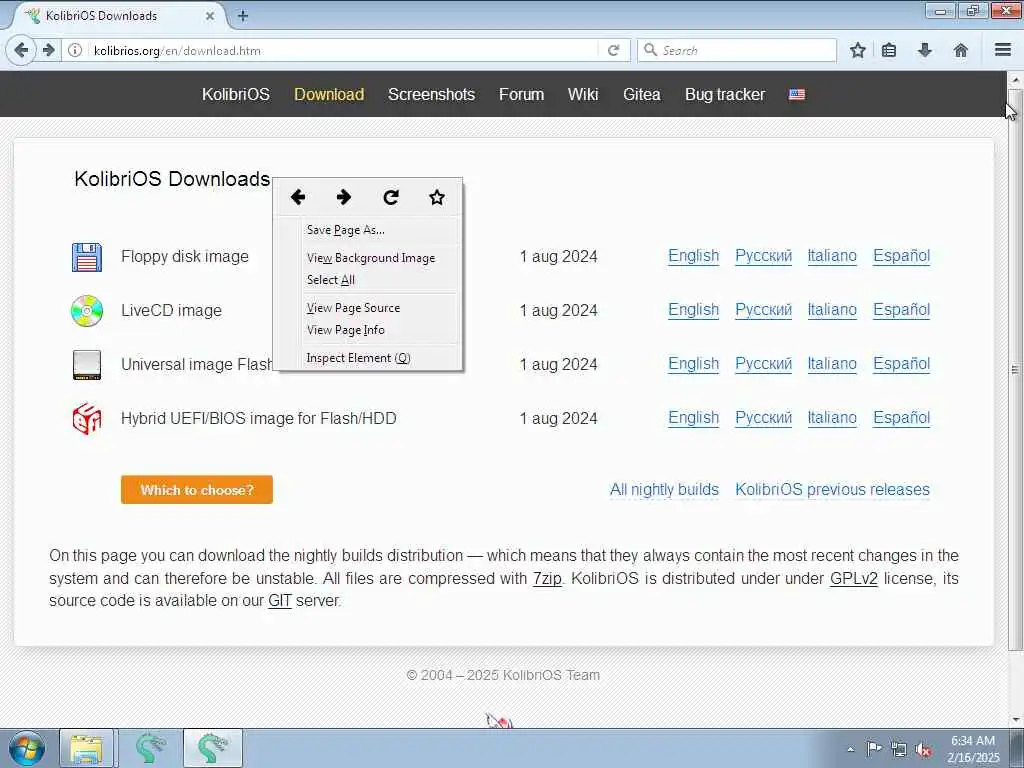Bookmark this page with the toolbar star icon
Viewport: 1024px width, 768px height.
coord(857,50)
